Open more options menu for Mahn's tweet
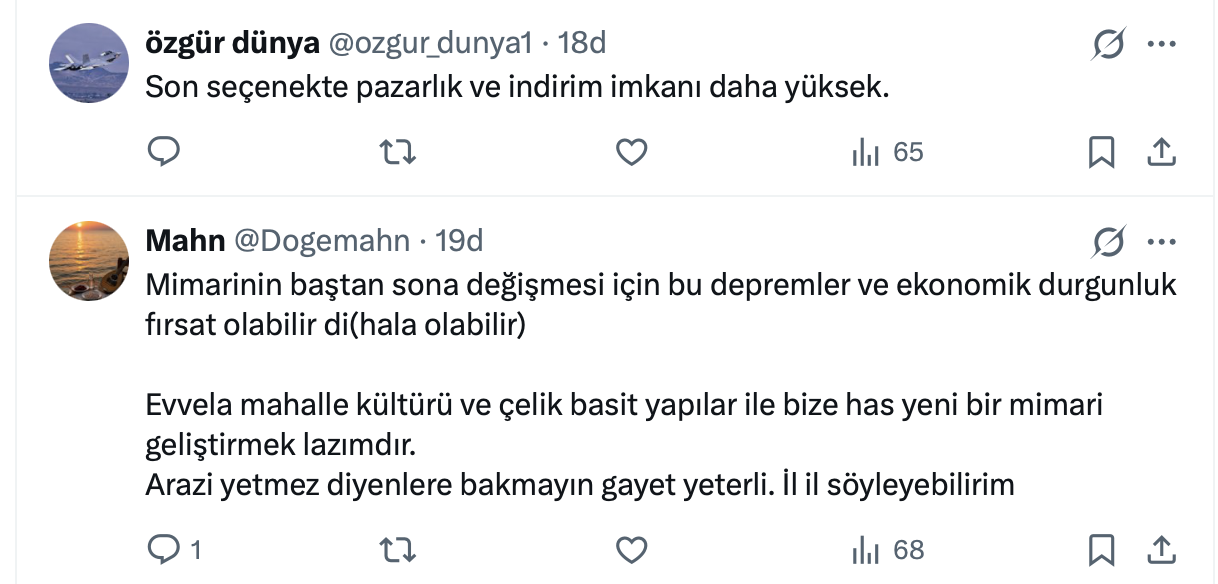 [1160, 241]
